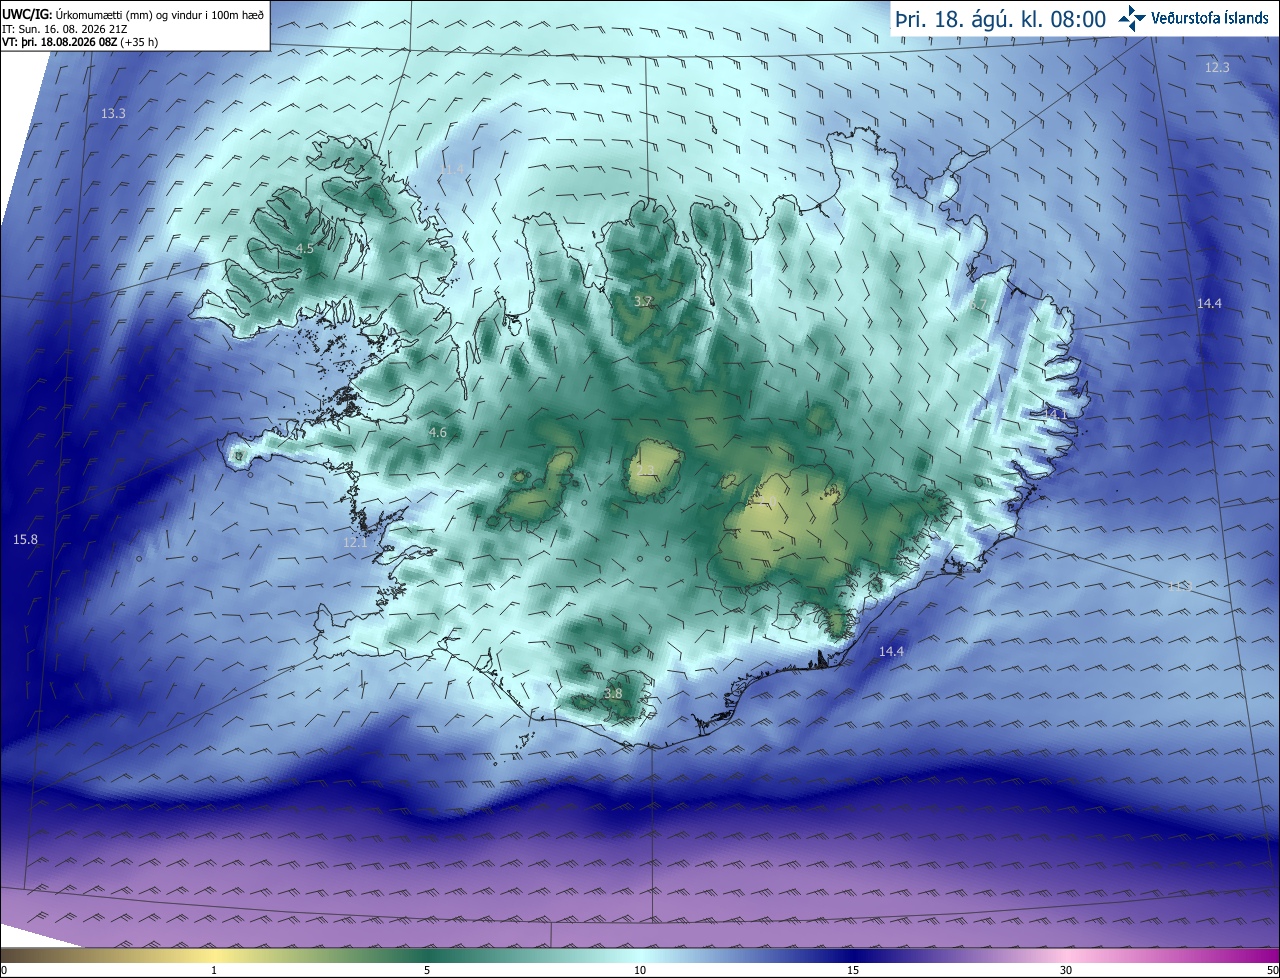Click the 12.3 value below the logo
Image resolution: width=1280 pixels, height=978 pixels.
pos(1217,67)
